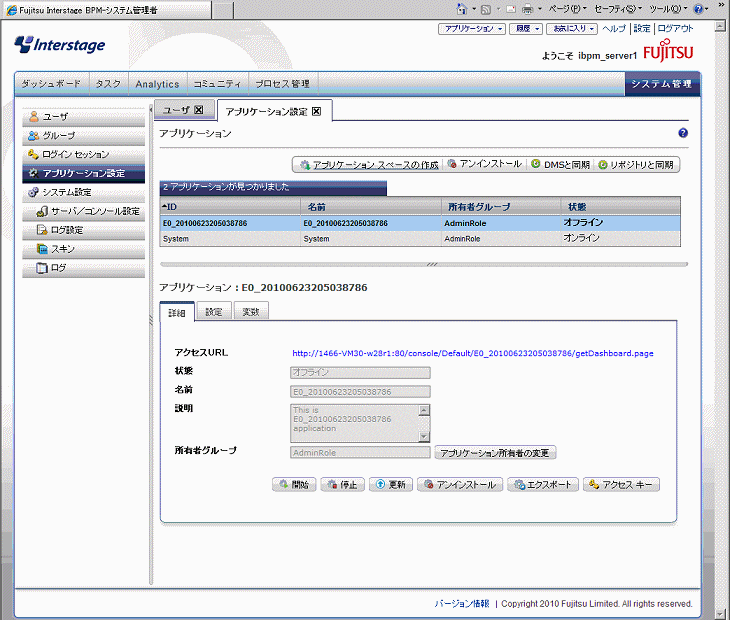This screenshot has height=620, width=730.
Task: Expand the アプリケーション dropdown at top
Action: 472,29
